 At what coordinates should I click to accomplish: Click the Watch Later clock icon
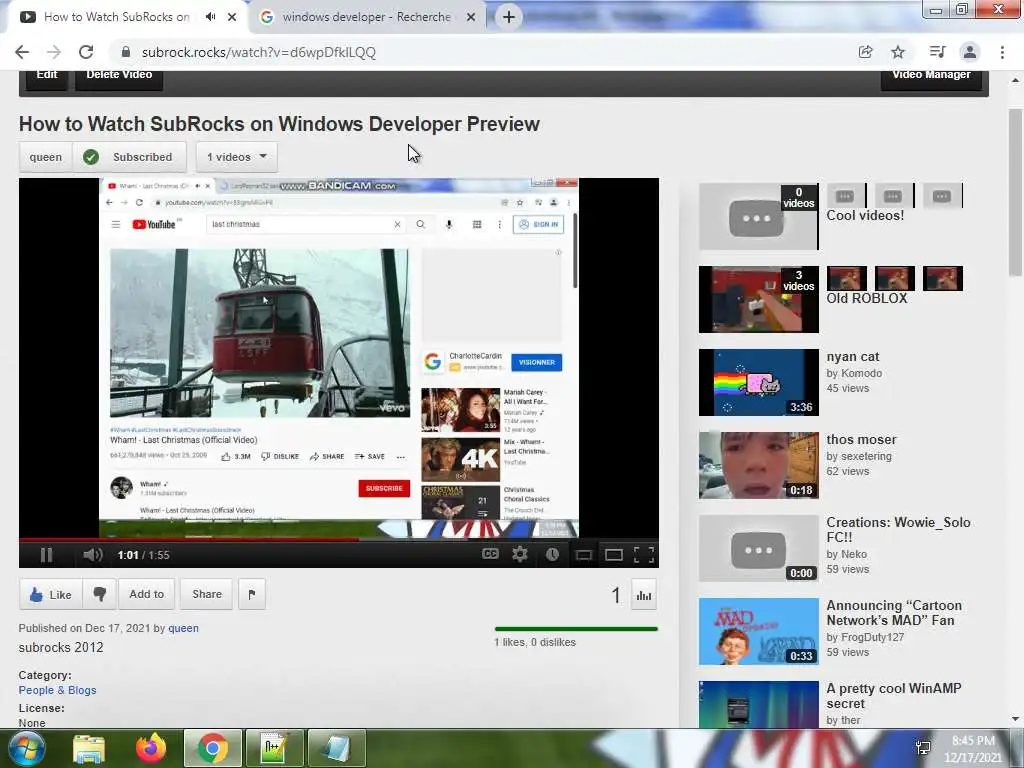[x=552, y=554]
